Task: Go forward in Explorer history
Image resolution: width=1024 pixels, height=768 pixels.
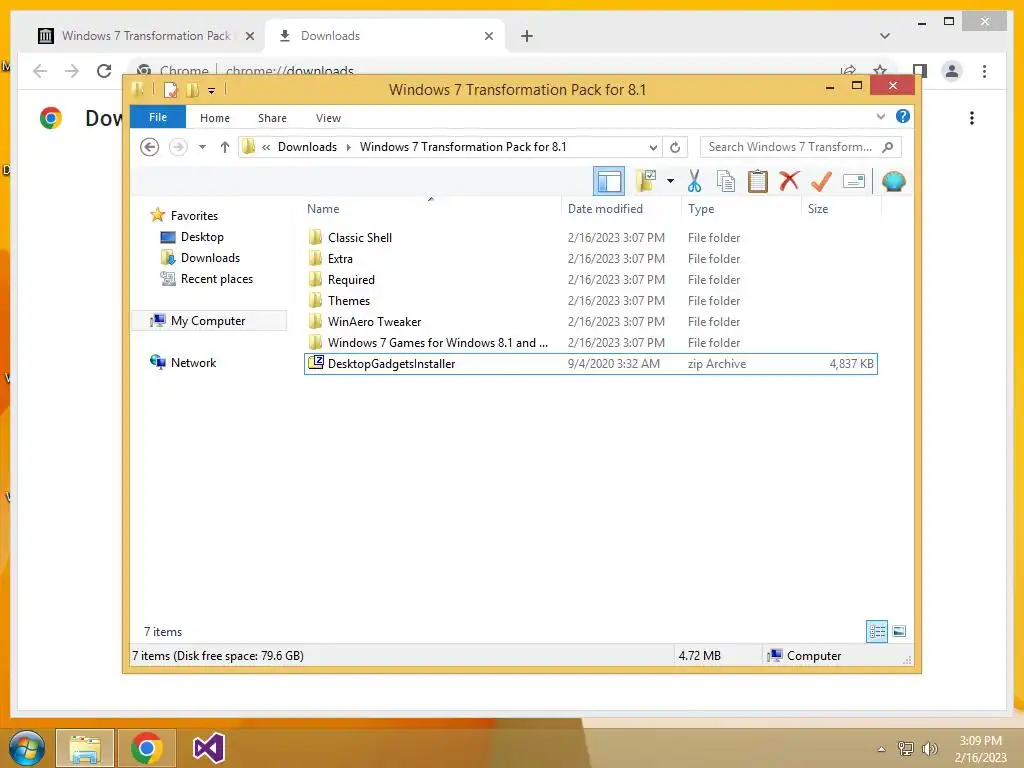Action: pos(178,147)
